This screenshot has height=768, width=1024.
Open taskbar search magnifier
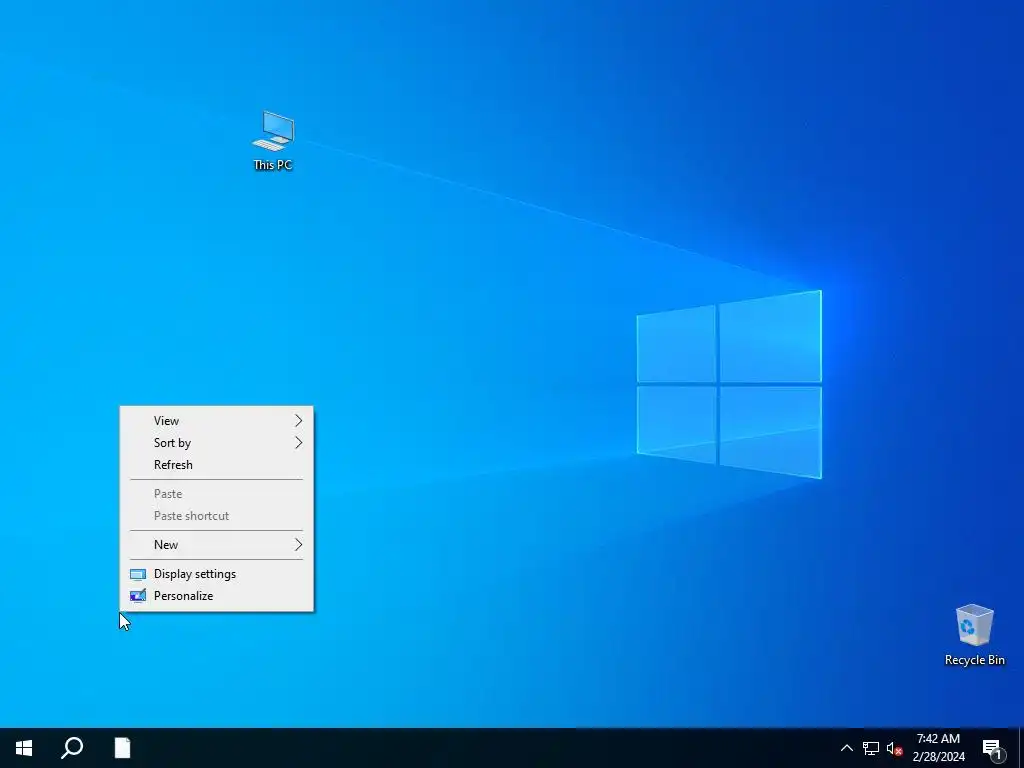72,748
